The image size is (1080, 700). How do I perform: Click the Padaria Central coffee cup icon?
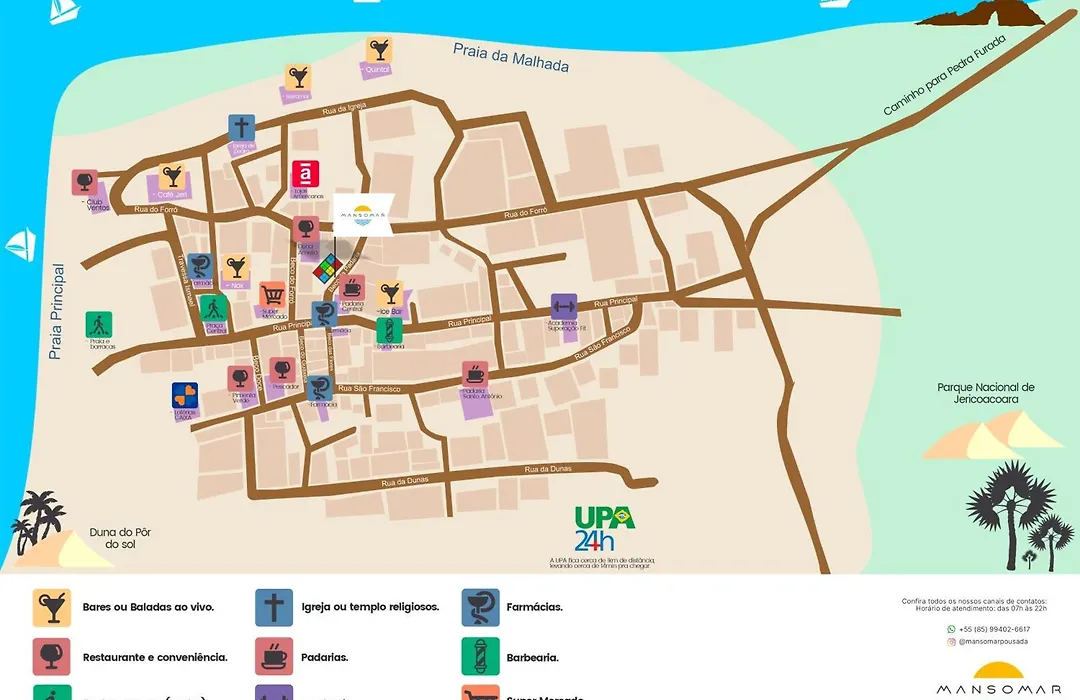352,288
